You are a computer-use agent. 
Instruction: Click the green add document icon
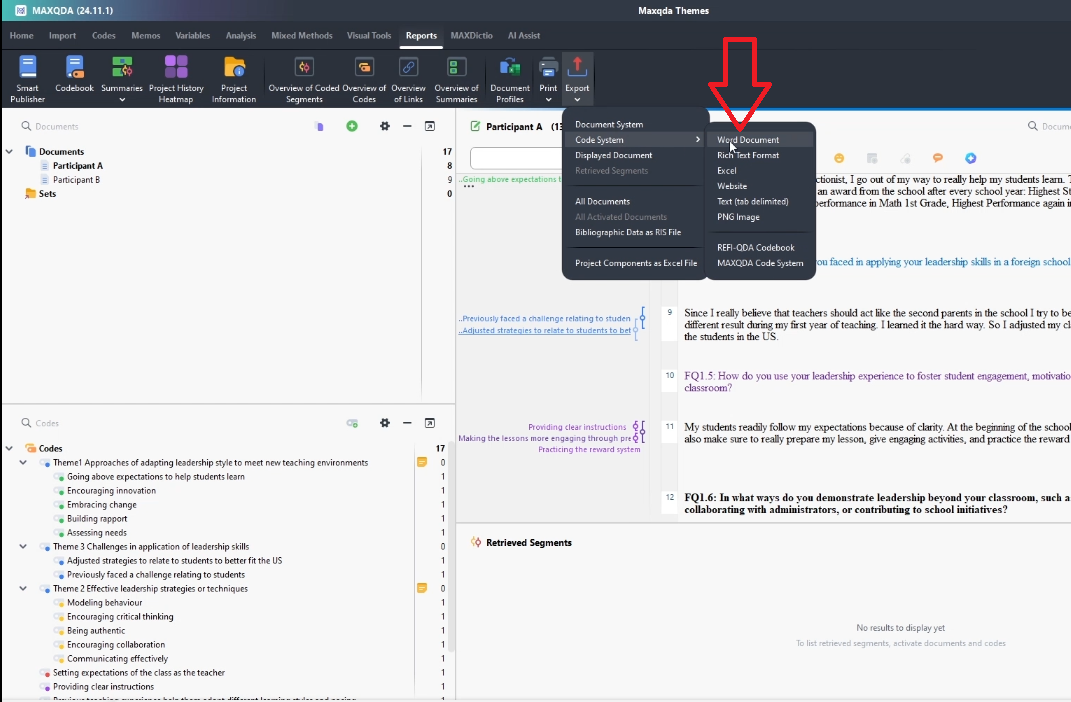352,126
